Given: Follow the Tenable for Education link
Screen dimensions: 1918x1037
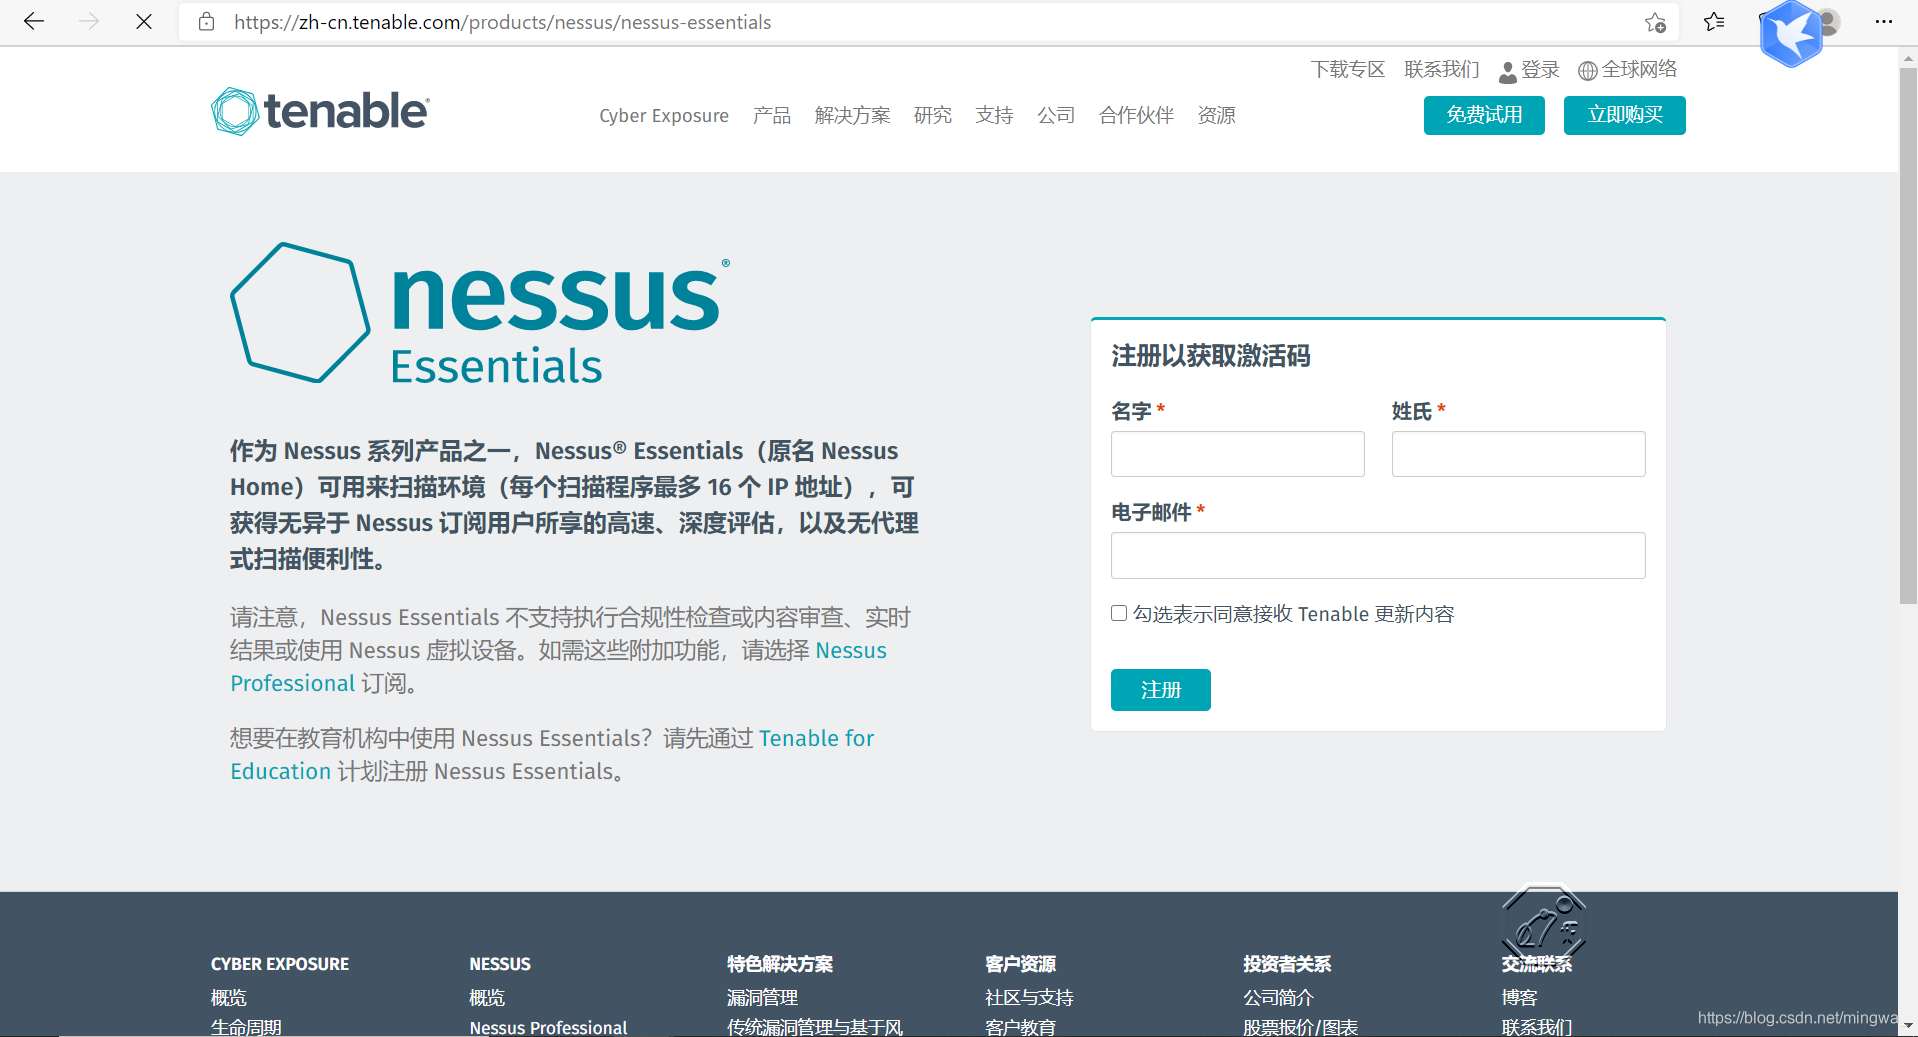Looking at the screenshot, I should click(x=552, y=754).
